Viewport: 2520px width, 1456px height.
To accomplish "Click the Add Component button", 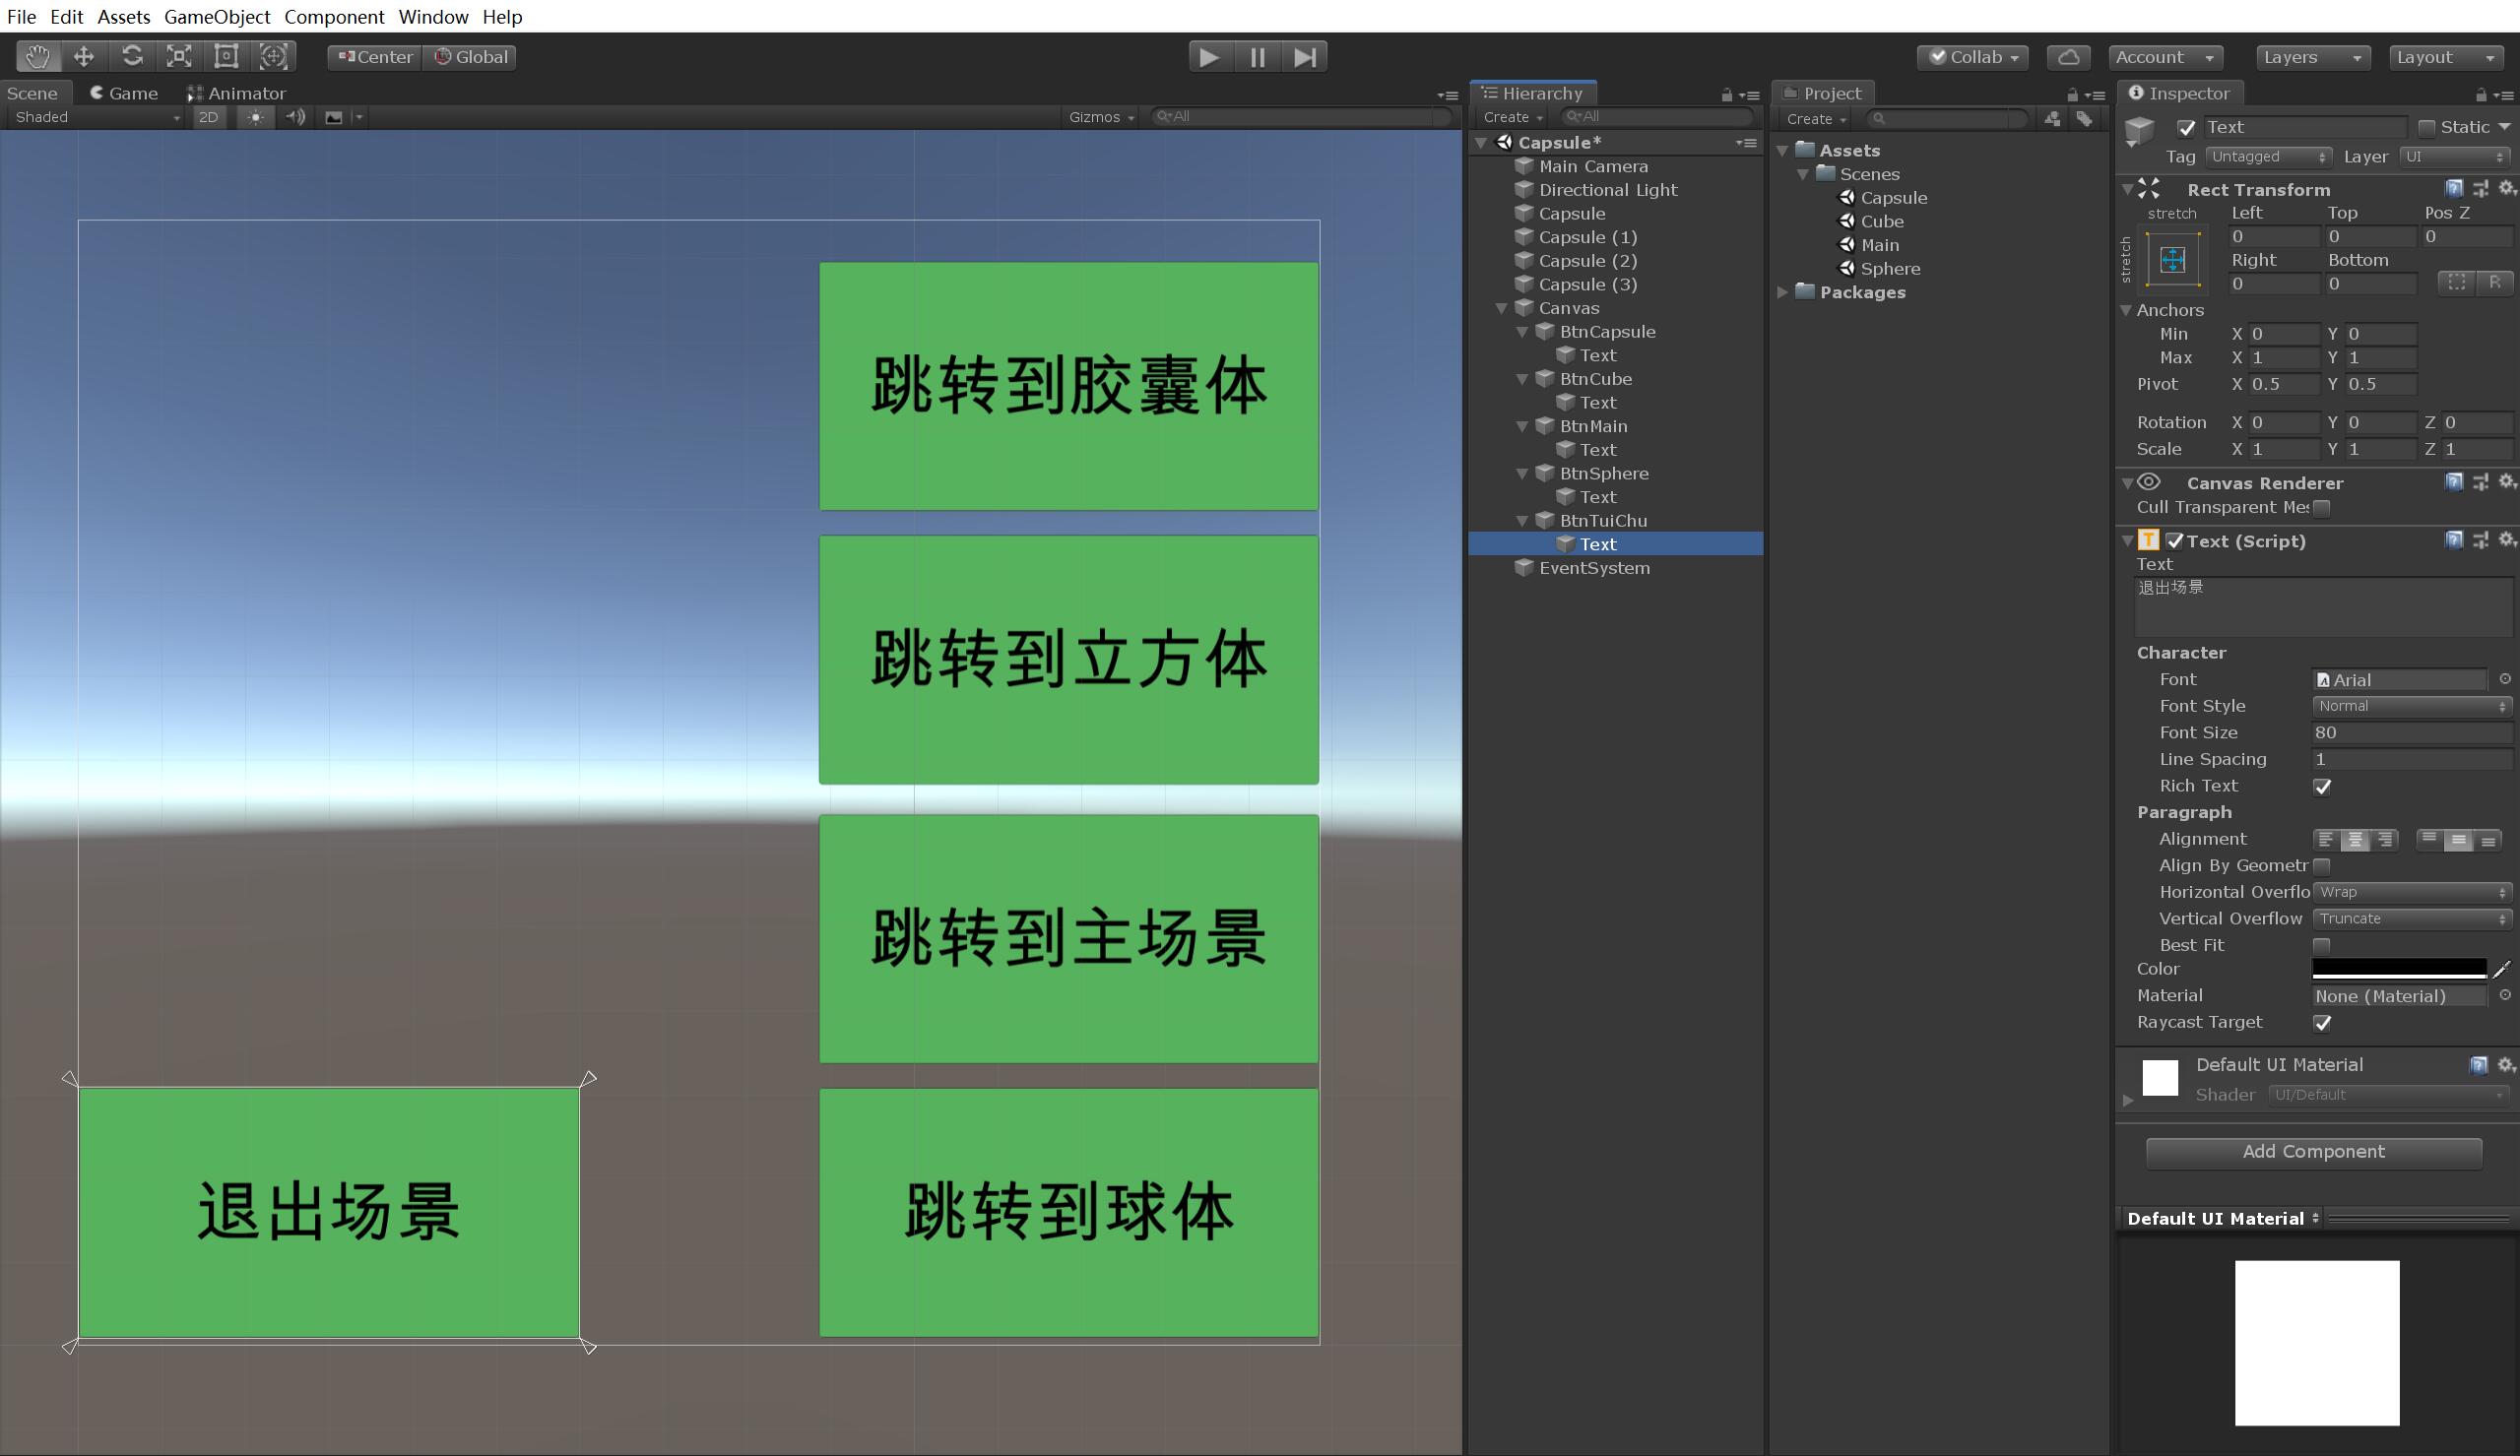I will pyautogui.click(x=2313, y=1152).
